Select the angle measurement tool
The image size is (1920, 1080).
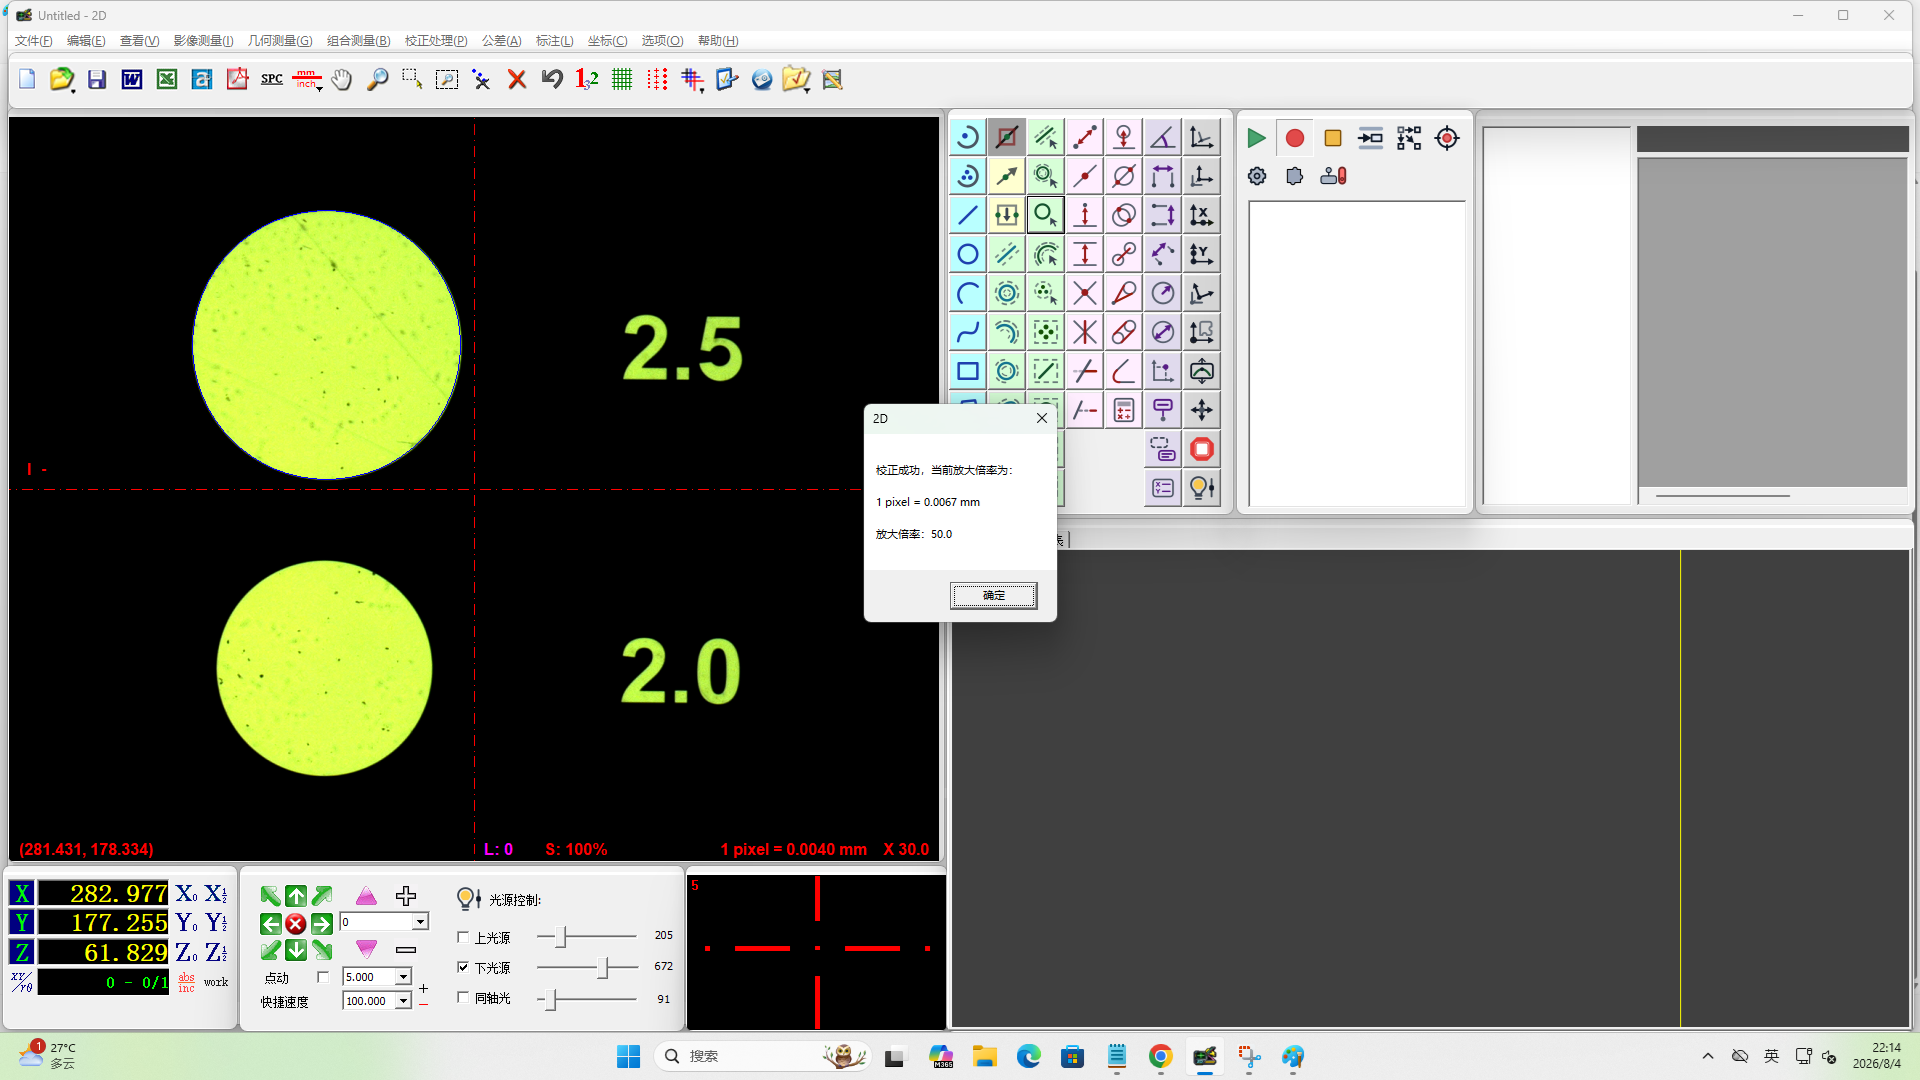[x=1163, y=137]
